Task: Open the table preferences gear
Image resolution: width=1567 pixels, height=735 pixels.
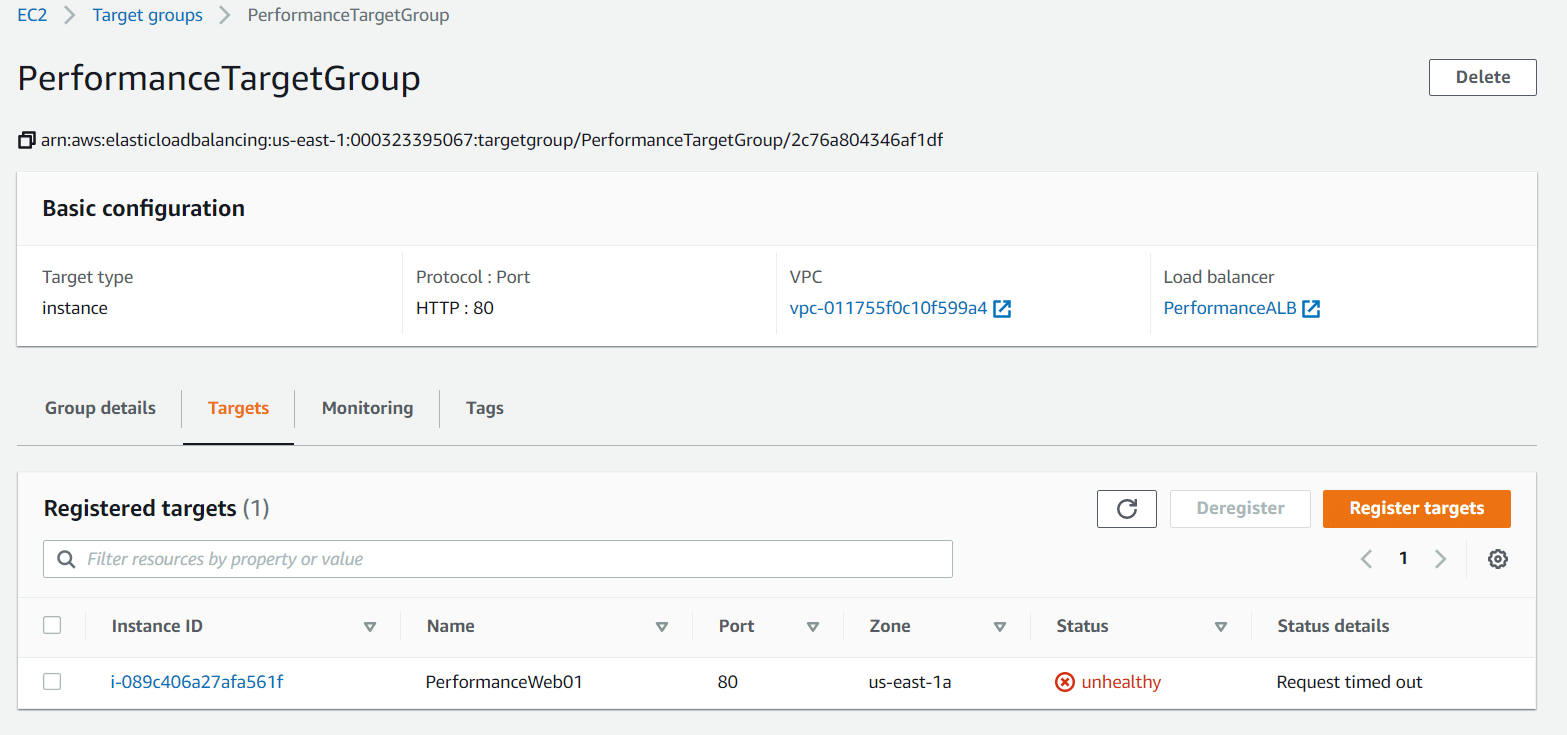Action: (x=1497, y=558)
